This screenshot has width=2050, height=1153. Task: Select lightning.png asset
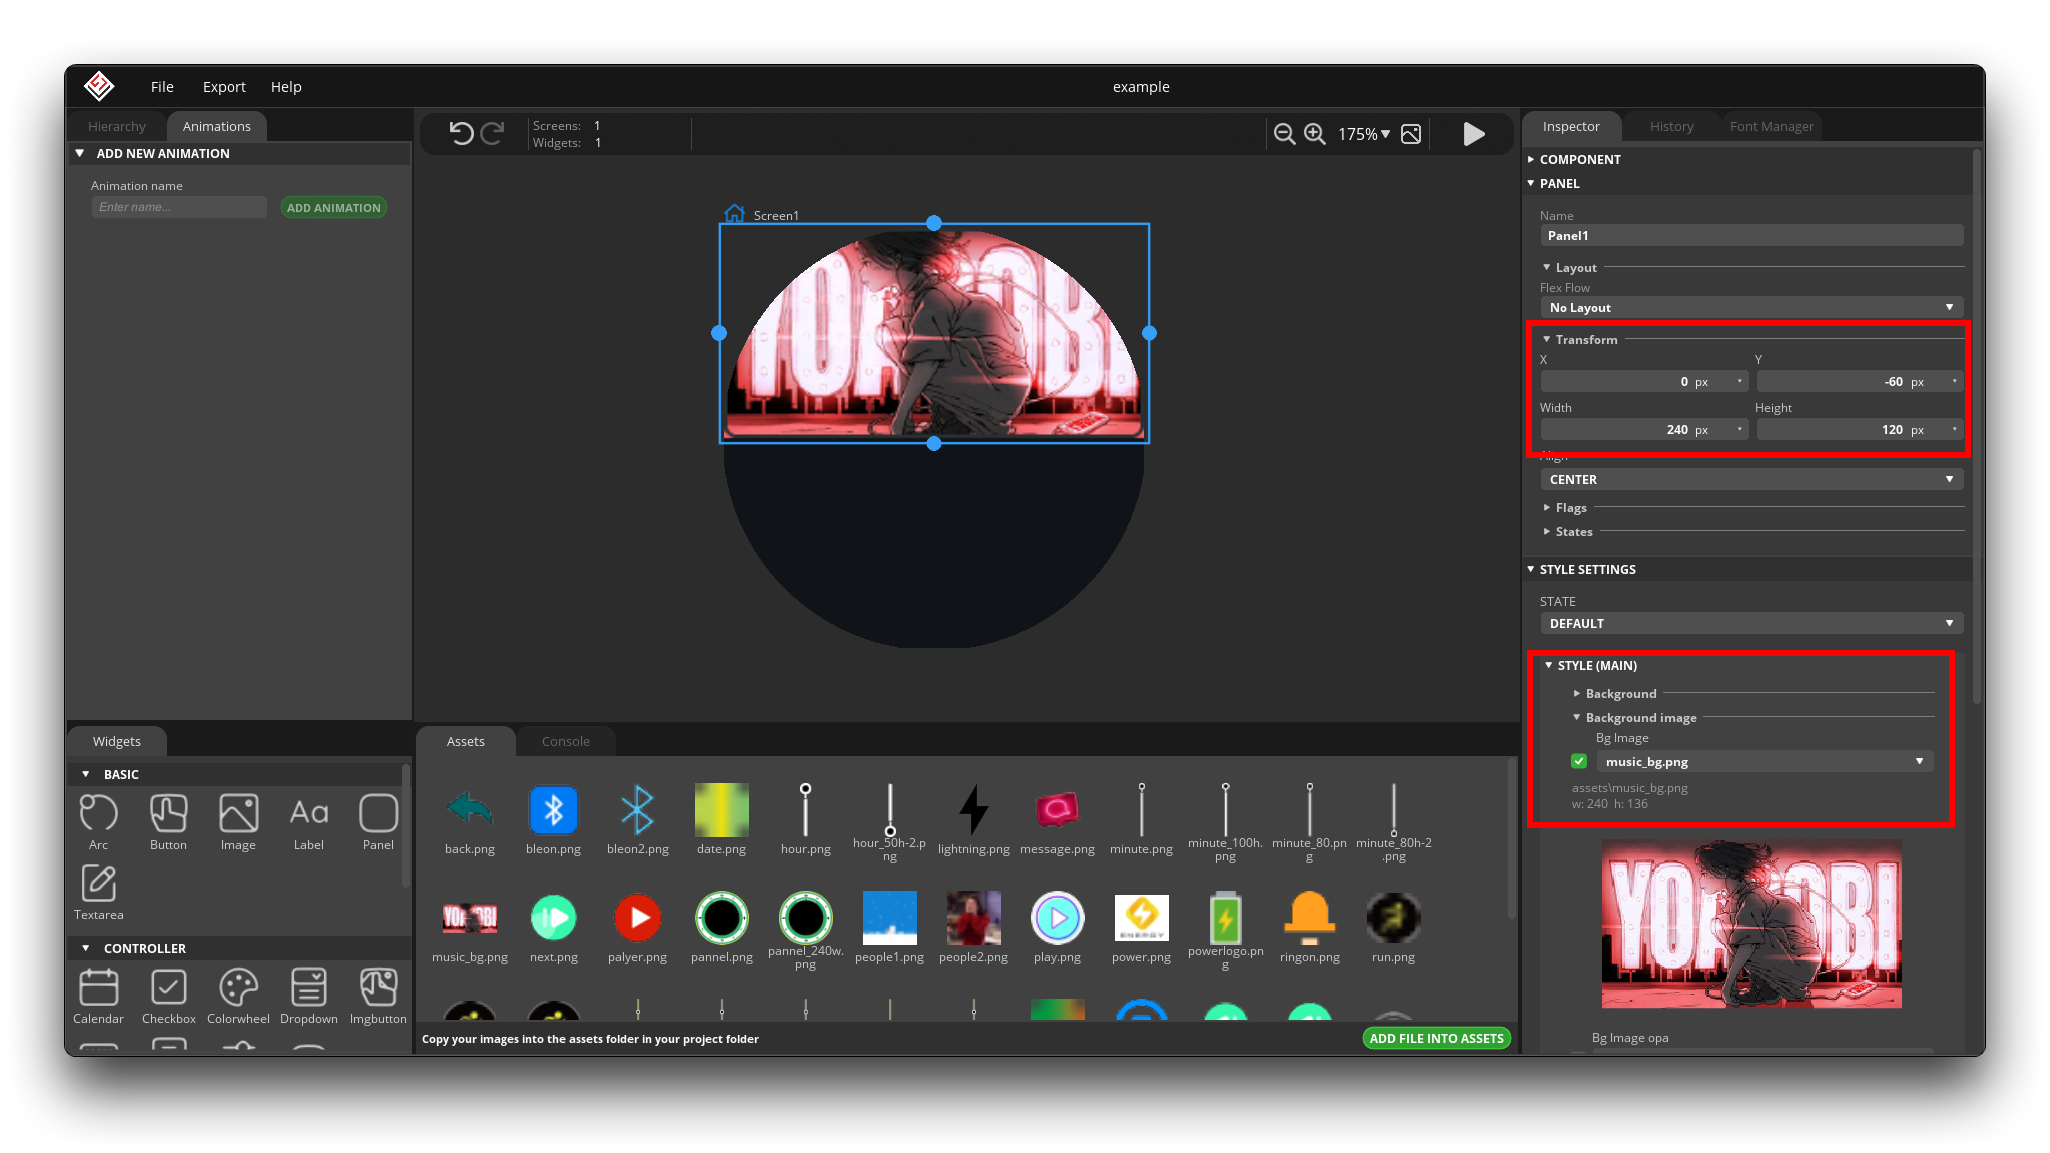[973, 820]
